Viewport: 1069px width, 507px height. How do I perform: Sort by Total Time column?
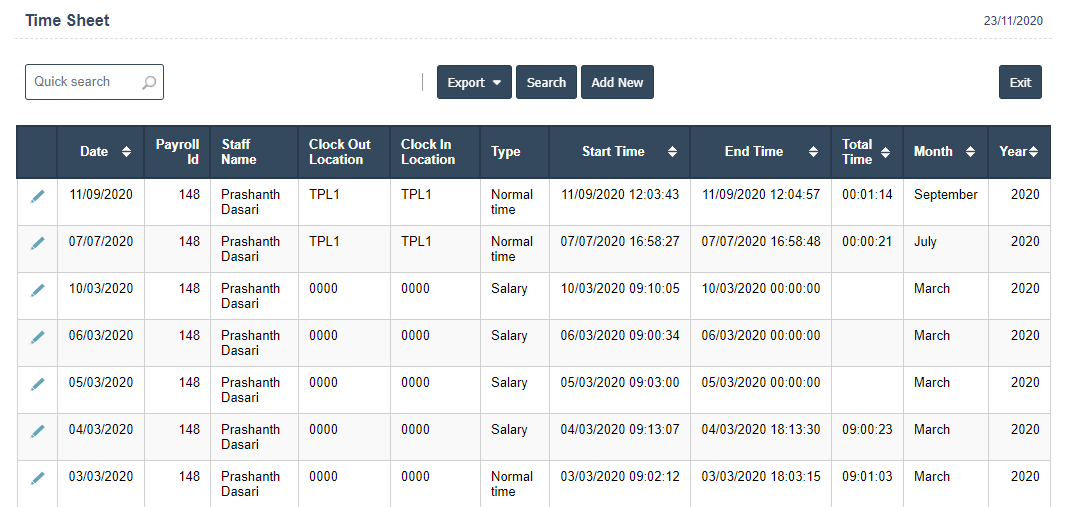885,152
